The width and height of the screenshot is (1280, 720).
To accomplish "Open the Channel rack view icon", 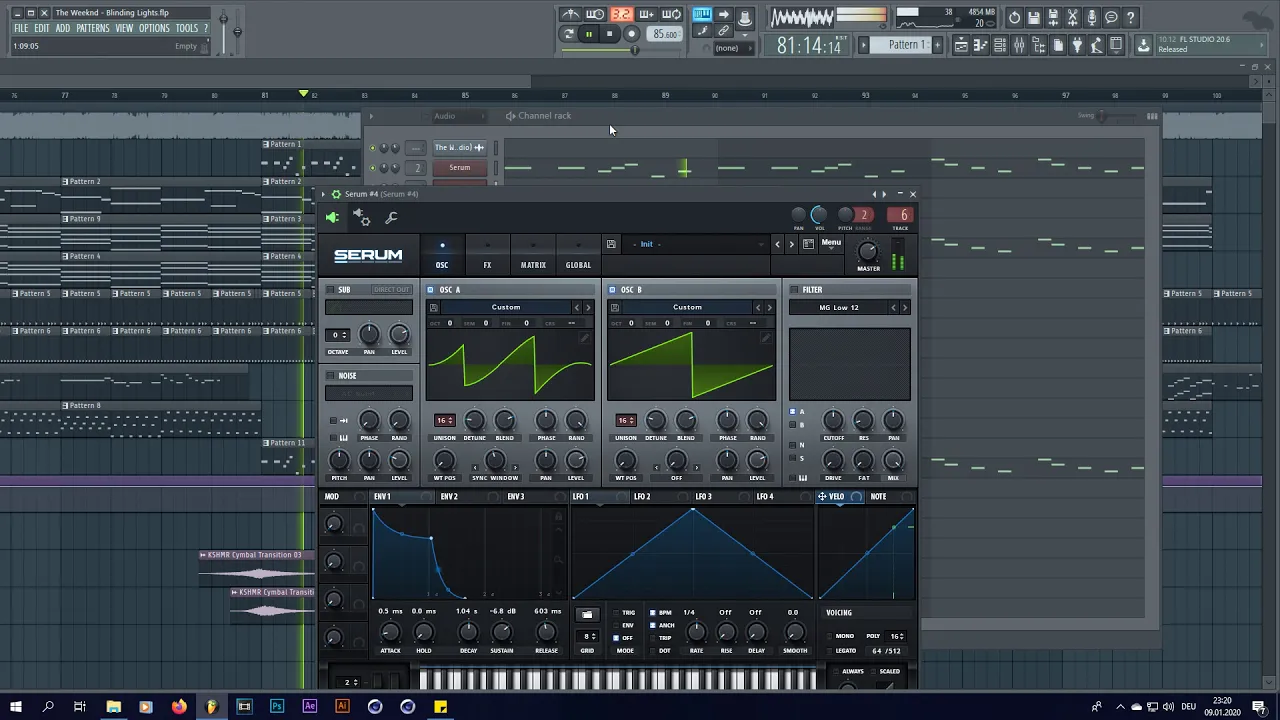I will (1000, 45).
